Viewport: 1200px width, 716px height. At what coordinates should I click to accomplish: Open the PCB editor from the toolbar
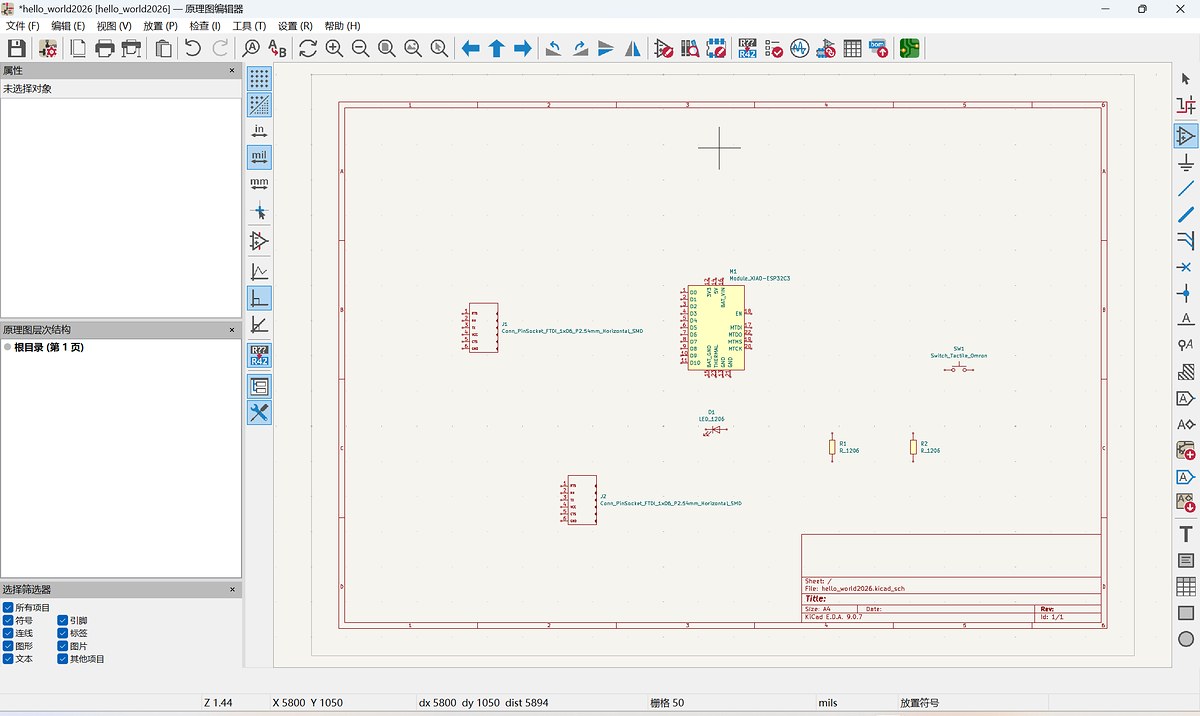pyautogui.click(x=908, y=47)
